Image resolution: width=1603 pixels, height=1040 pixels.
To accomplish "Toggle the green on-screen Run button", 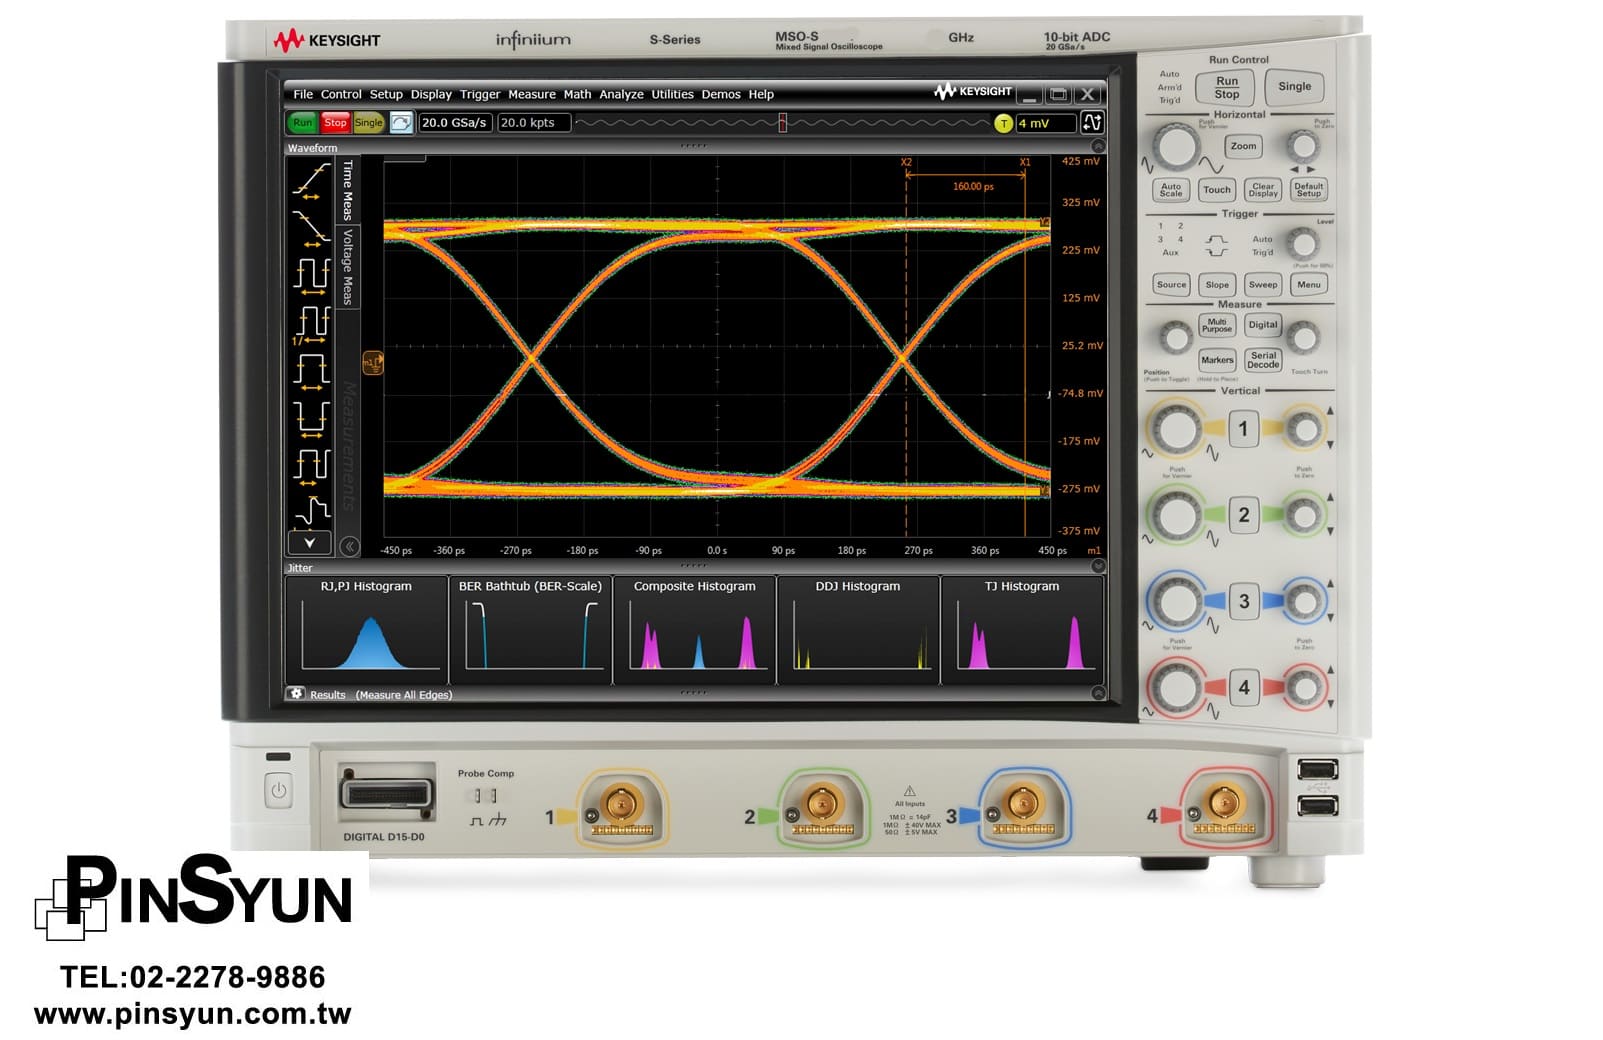I will tap(302, 123).
